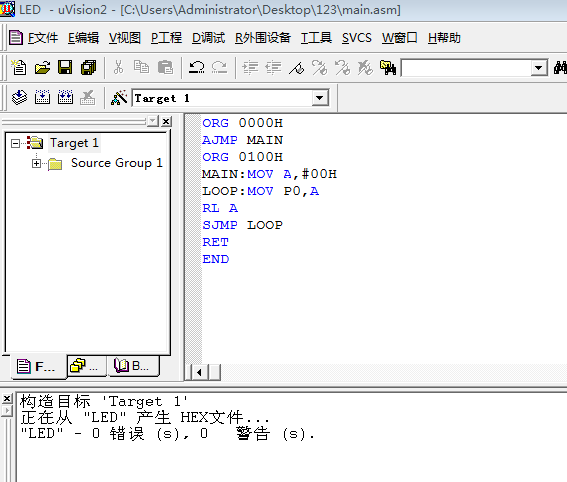Open Options for Target wand icon
Image resolution: width=567 pixels, height=482 pixels.
119,98
